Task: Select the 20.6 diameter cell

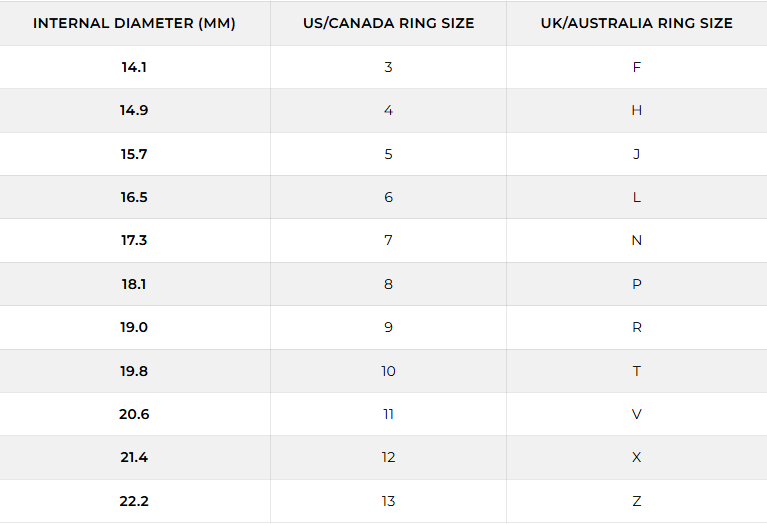Action: (x=134, y=414)
